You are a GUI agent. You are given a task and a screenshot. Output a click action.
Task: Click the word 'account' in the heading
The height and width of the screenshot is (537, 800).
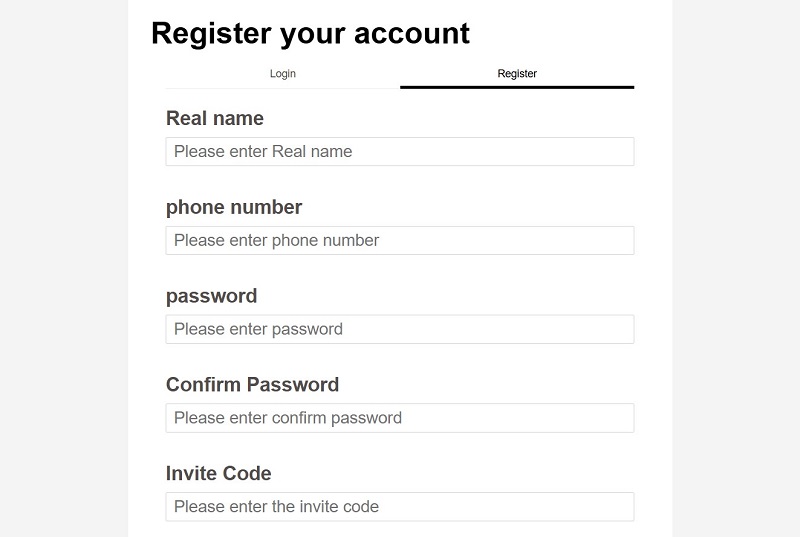(x=410, y=33)
